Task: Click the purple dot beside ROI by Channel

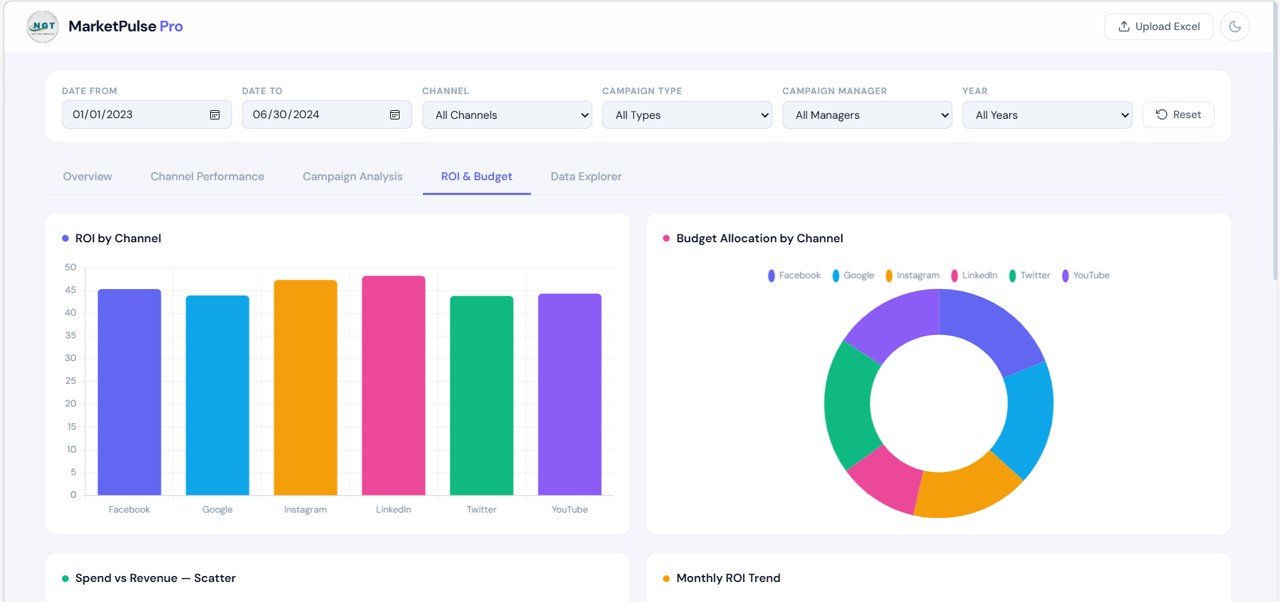Action: [x=65, y=238]
